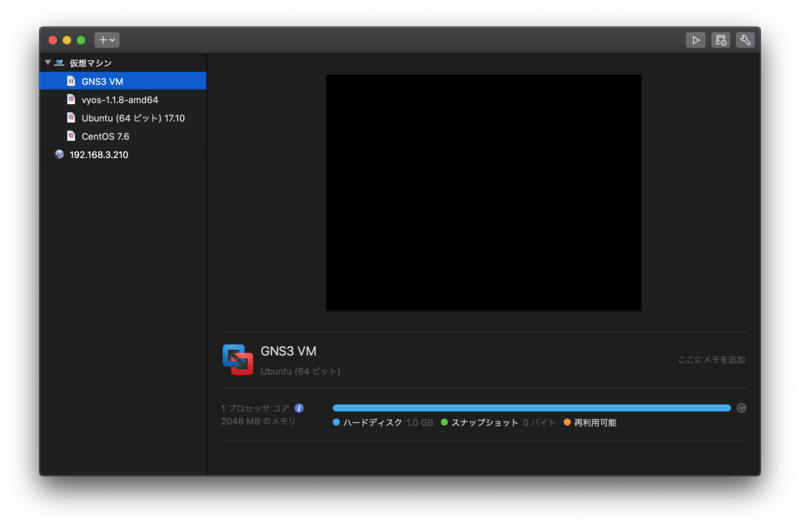The image size is (800, 528).
Task: Click the GNS3 VM title text
Action: 288,351
